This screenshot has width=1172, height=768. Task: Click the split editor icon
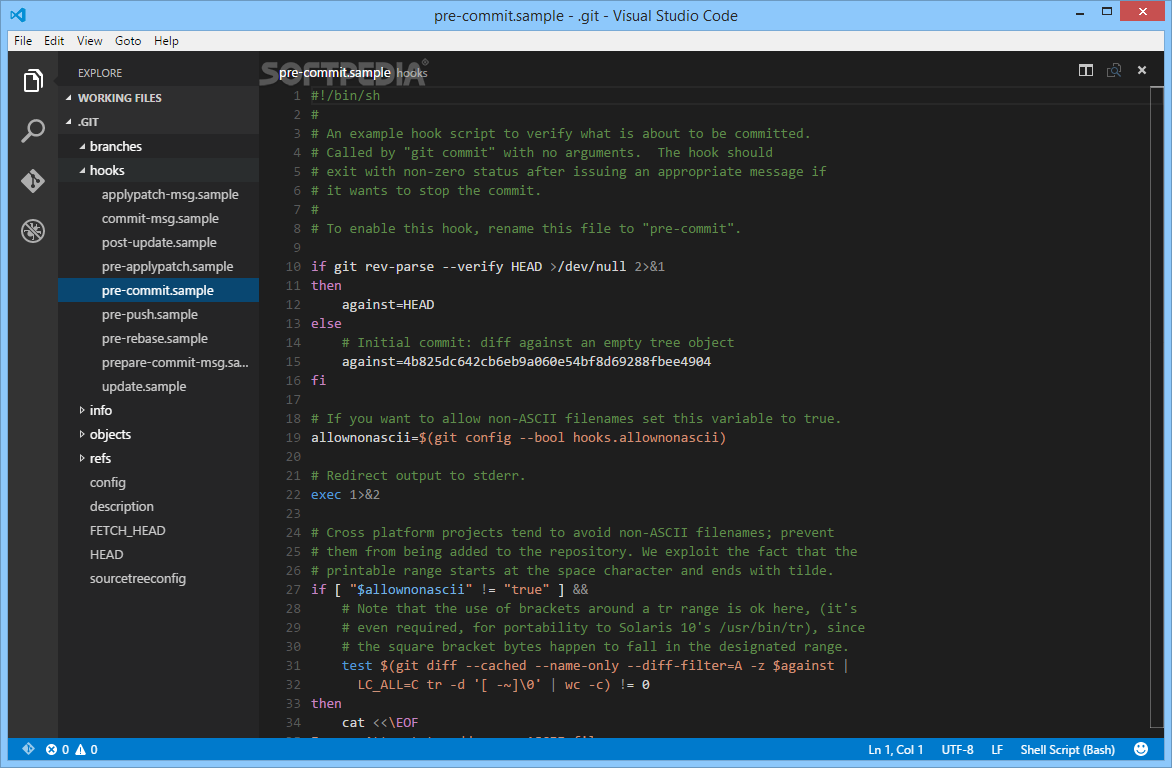coord(1086,70)
